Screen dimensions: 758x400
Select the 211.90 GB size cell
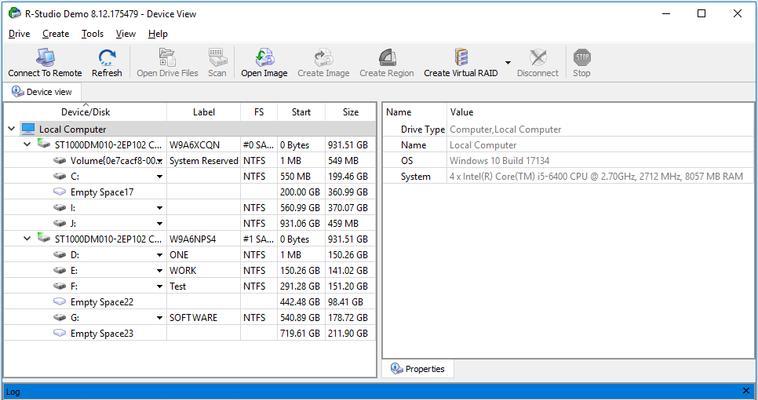(350, 333)
